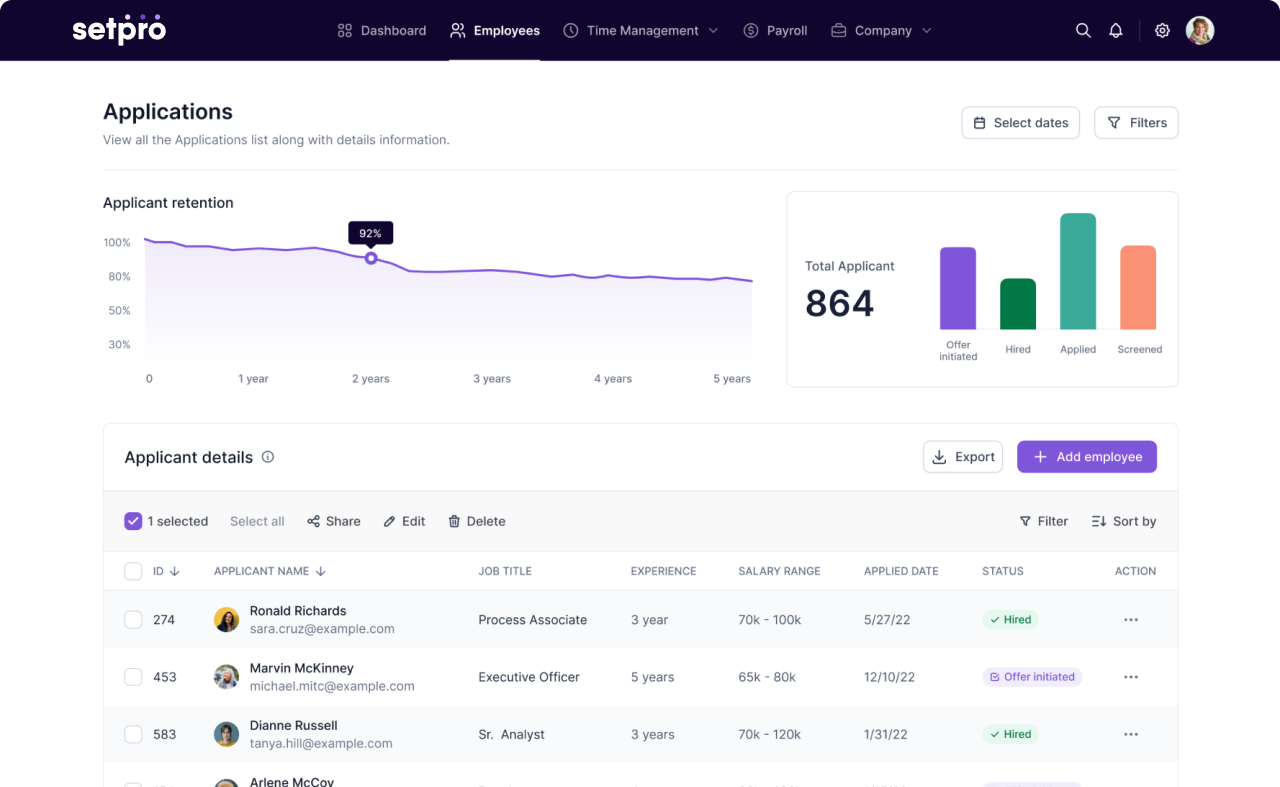The height and width of the screenshot is (787, 1280).
Task: Open actions menu for Ronald Richards
Action: tap(1131, 620)
